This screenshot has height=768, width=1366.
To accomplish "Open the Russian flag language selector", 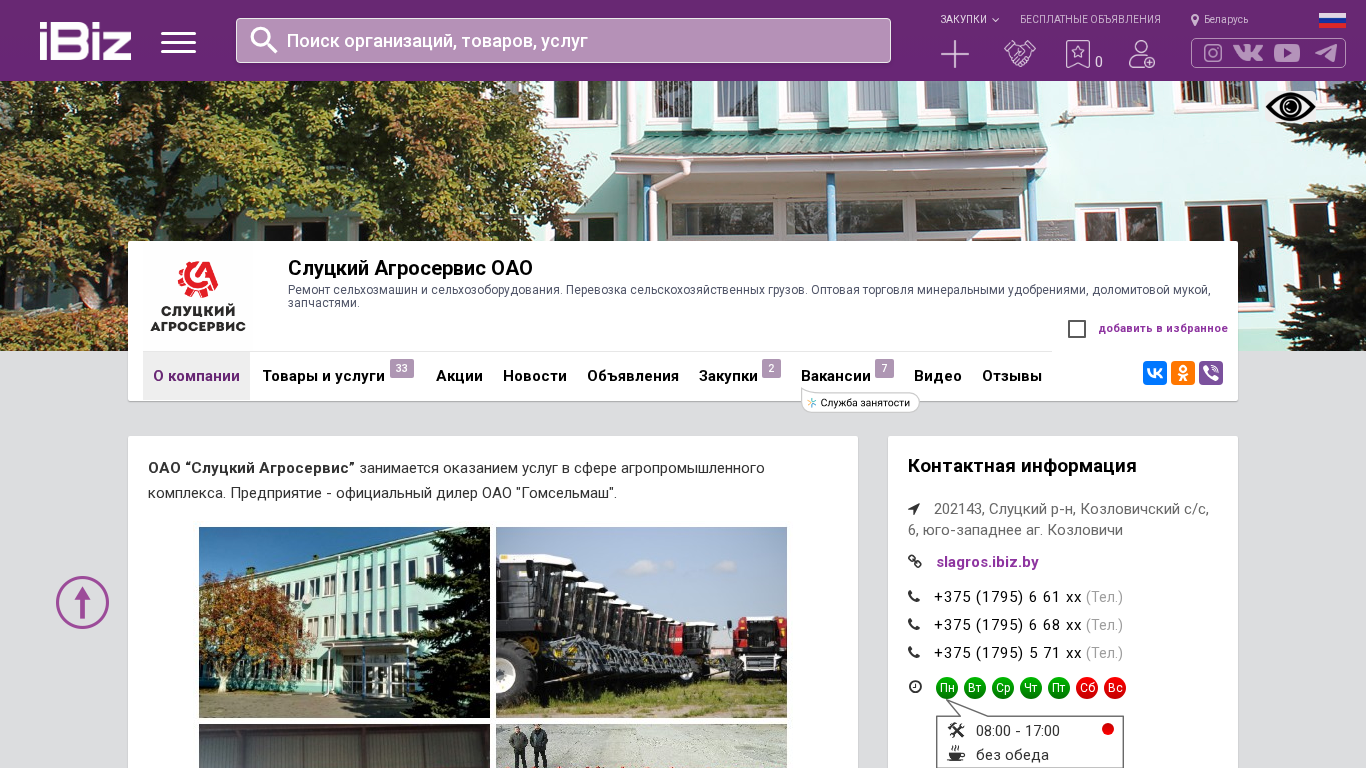I will click(x=1332, y=20).
